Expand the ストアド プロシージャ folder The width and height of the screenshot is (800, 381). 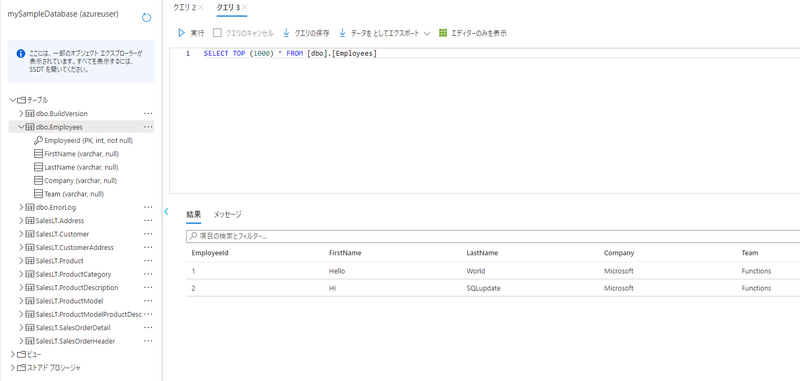12,367
